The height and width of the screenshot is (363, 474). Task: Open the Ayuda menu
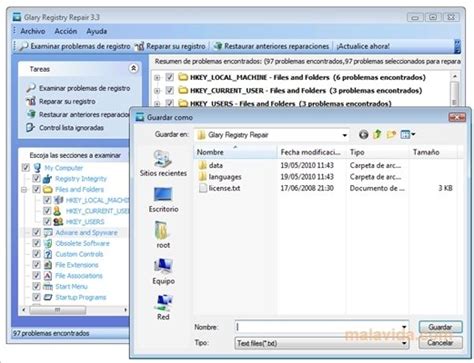pos(97,31)
